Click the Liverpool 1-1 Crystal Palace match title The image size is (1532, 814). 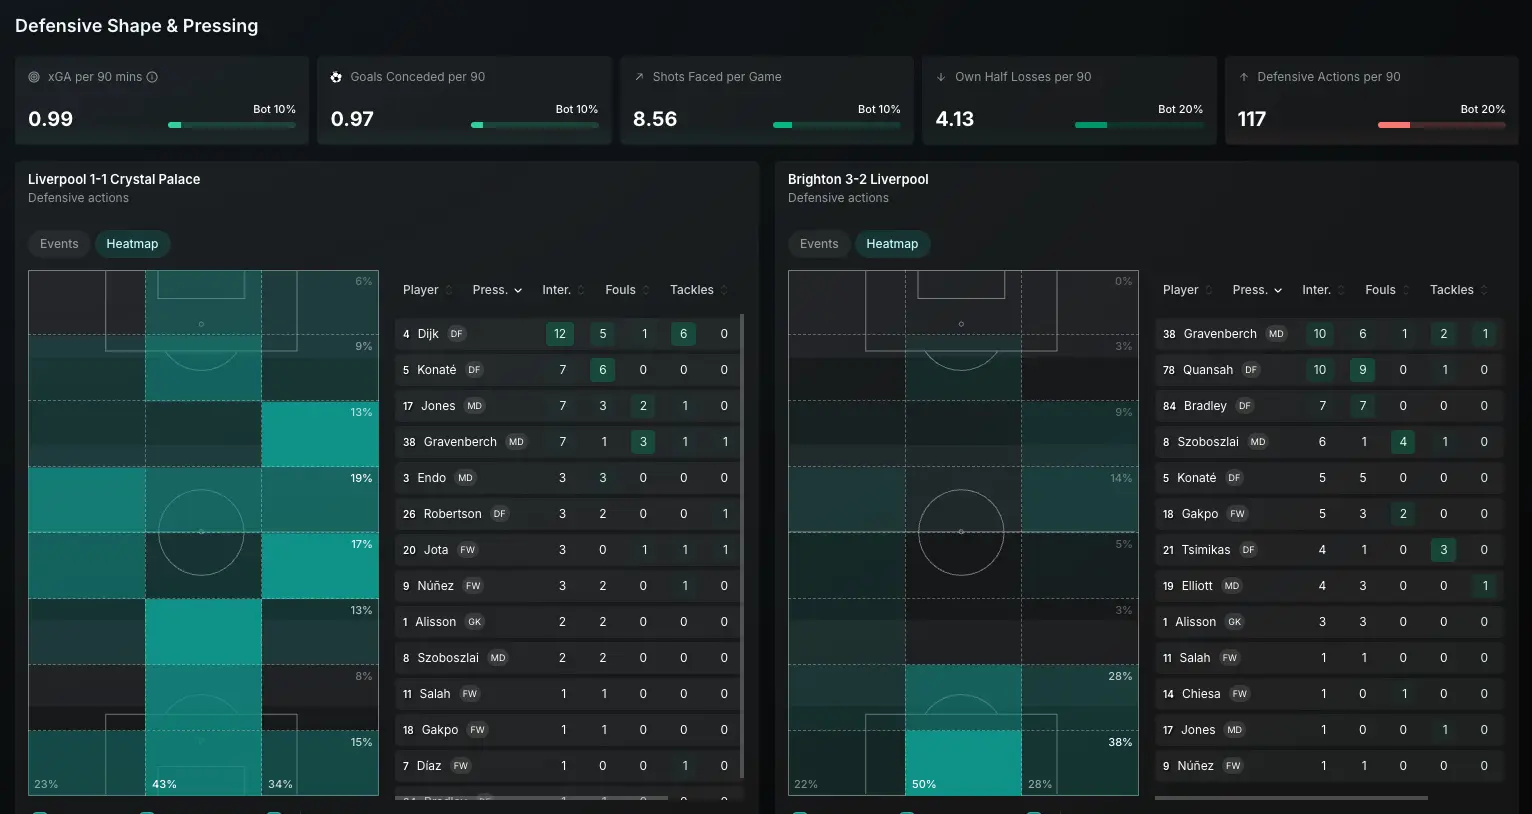click(114, 179)
